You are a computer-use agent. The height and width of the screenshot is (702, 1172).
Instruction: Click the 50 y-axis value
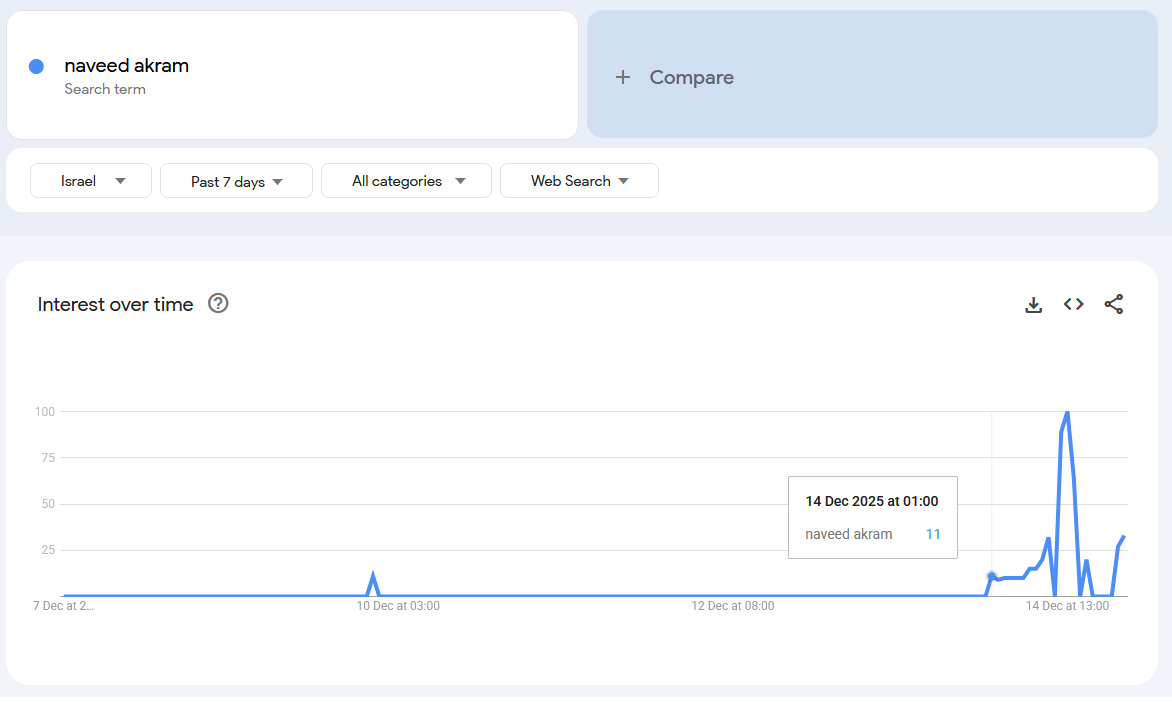[x=48, y=504]
